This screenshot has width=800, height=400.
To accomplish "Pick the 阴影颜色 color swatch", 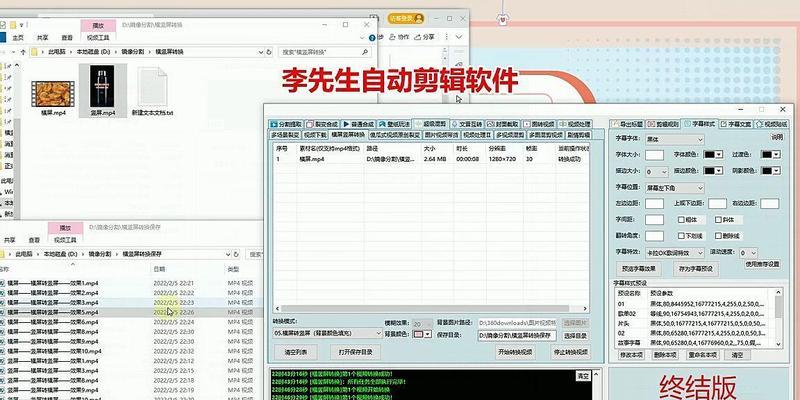I will (770, 171).
